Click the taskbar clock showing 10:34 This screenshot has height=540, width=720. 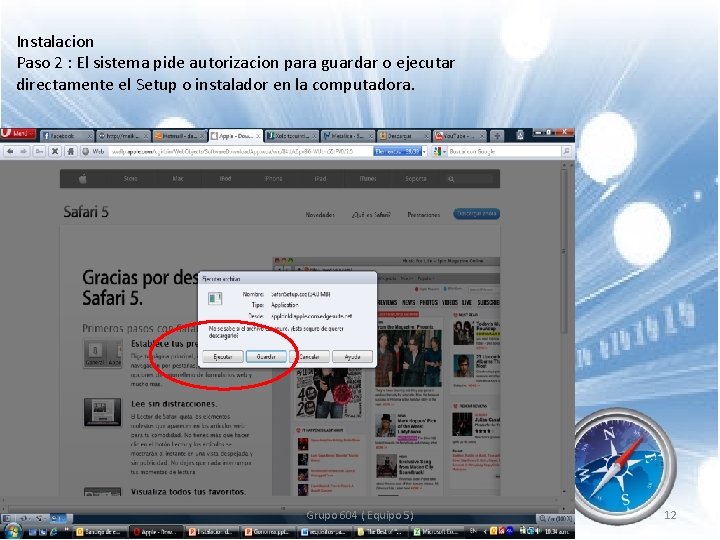pyautogui.click(x=557, y=532)
